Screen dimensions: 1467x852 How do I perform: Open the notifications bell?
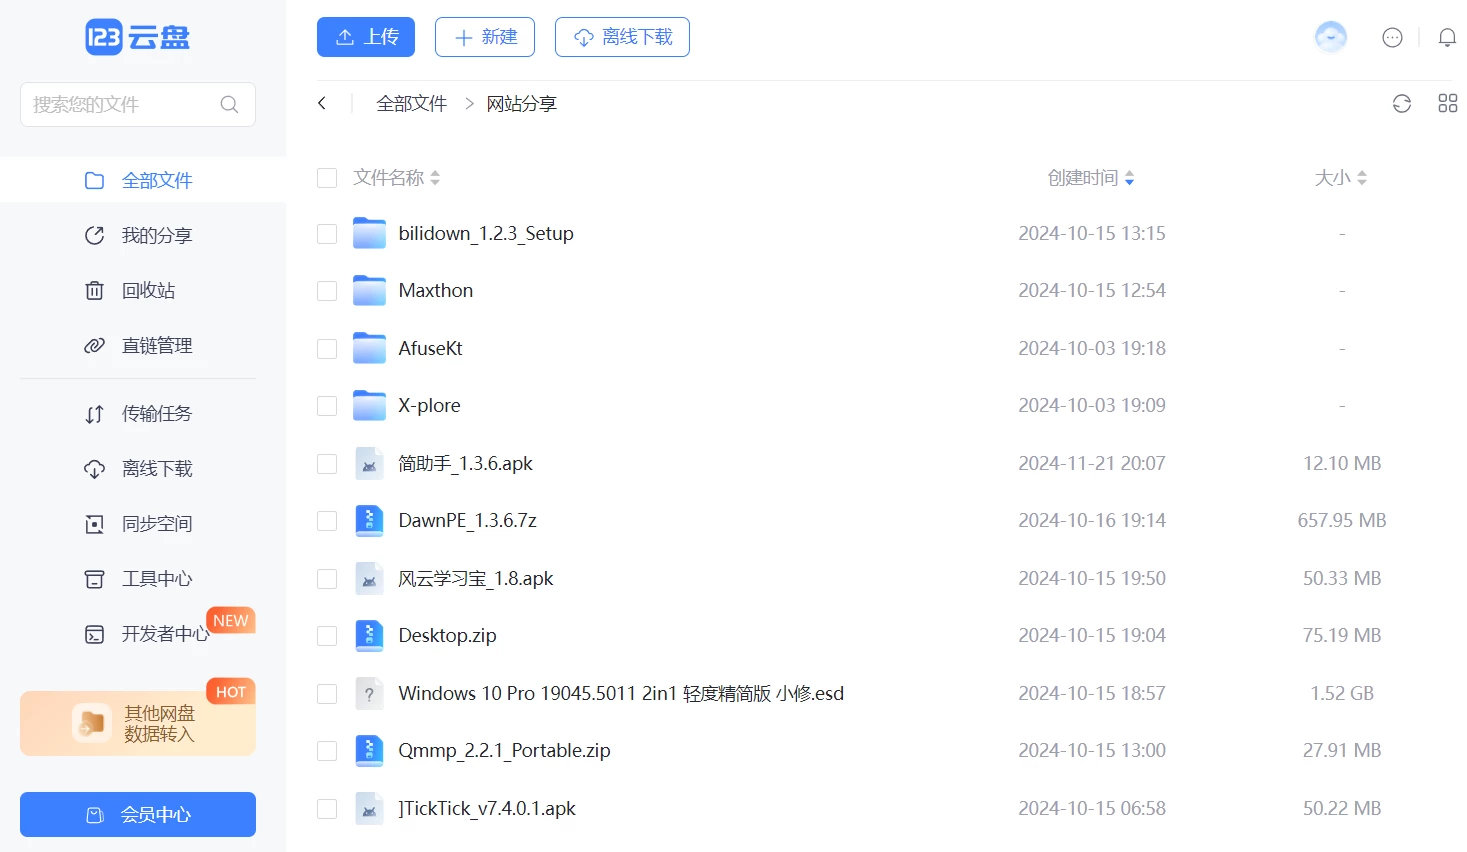point(1447,38)
